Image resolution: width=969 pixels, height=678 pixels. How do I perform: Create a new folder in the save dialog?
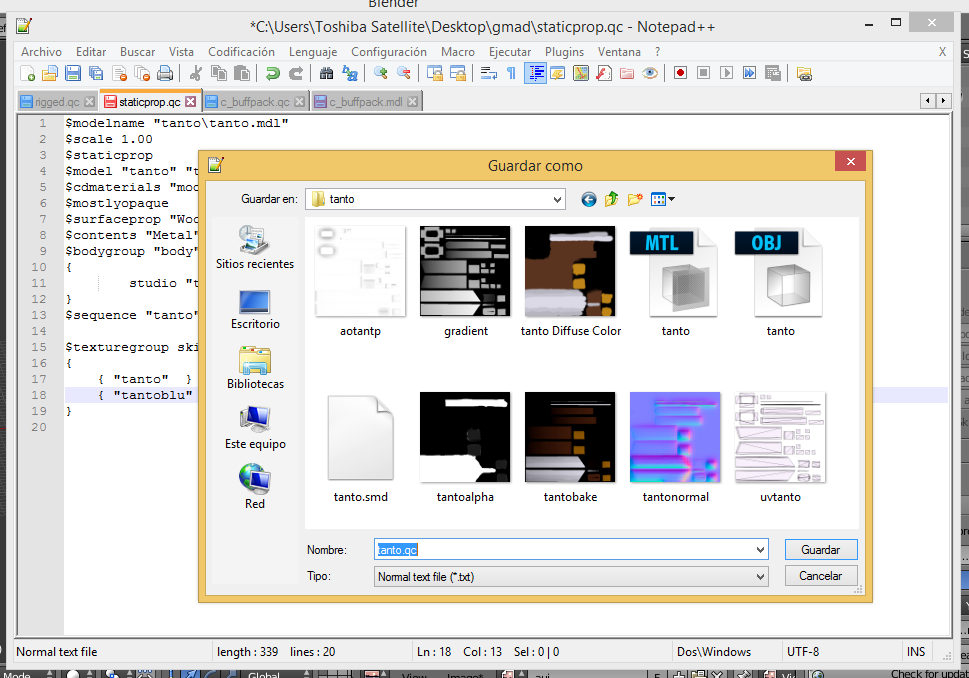pos(634,199)
